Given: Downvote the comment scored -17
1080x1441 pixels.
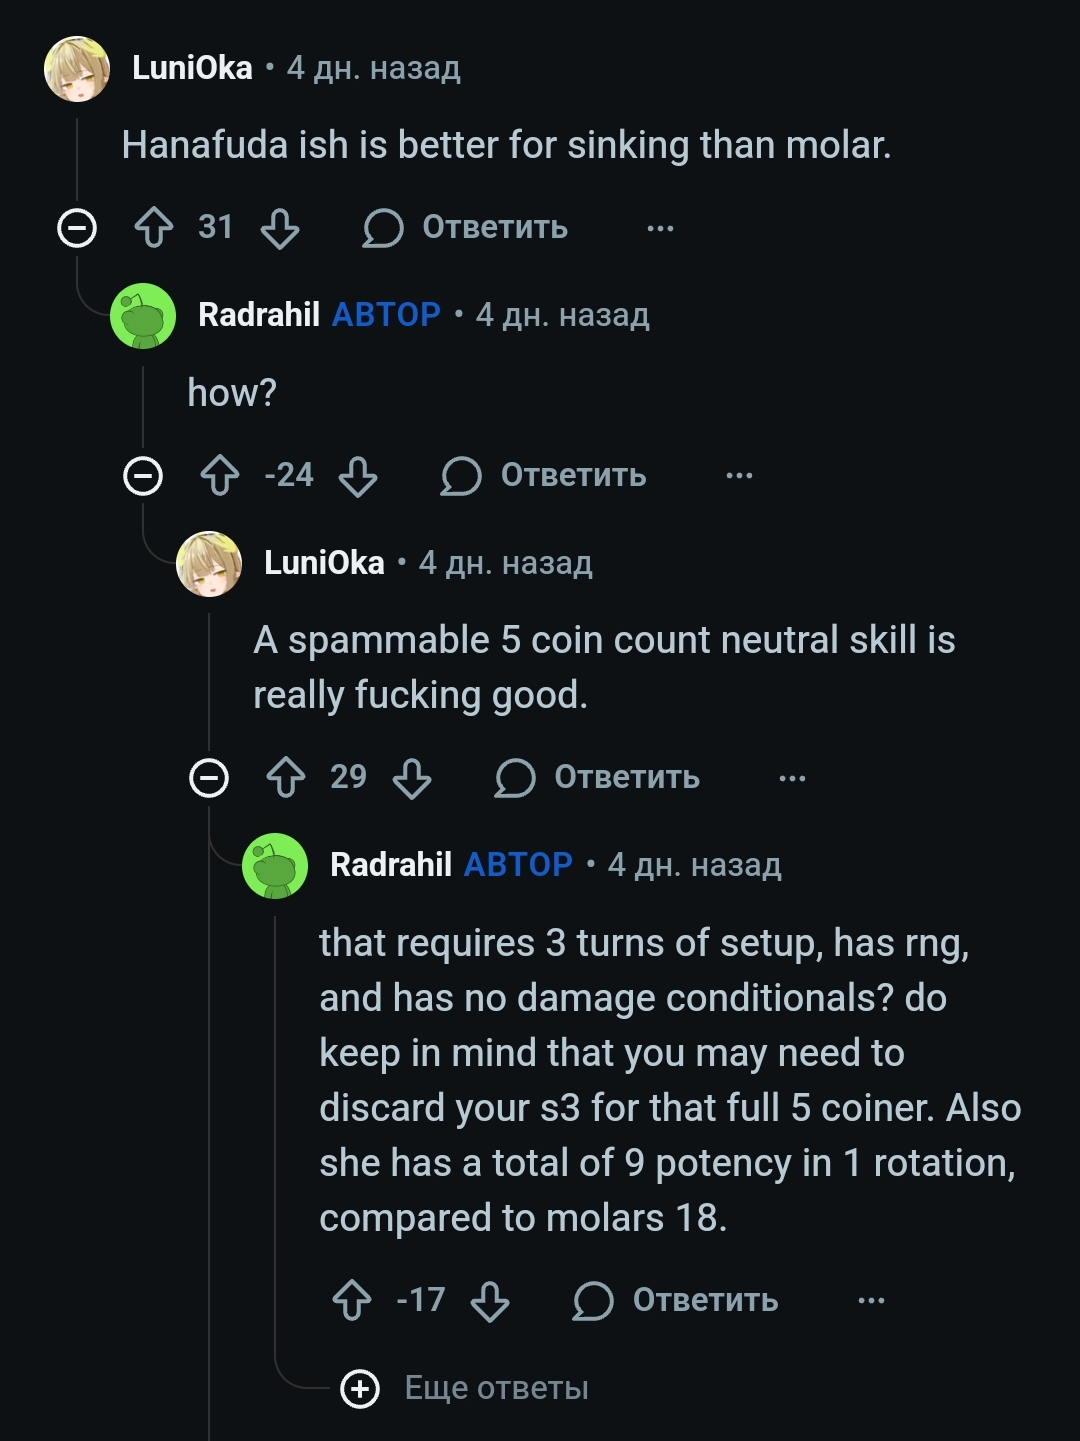Looking at the screenshot, I should coord(489,1301).
